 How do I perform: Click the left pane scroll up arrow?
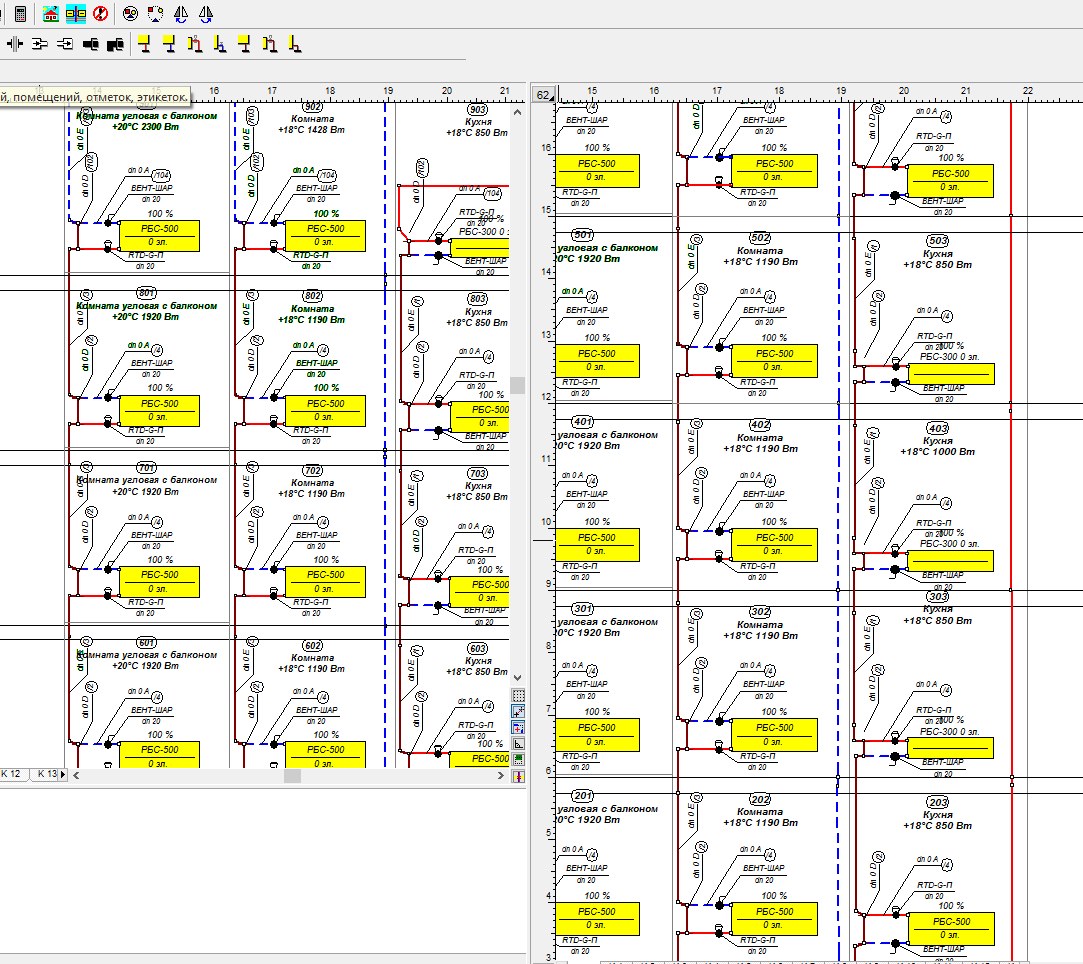(x=517, y=111)
